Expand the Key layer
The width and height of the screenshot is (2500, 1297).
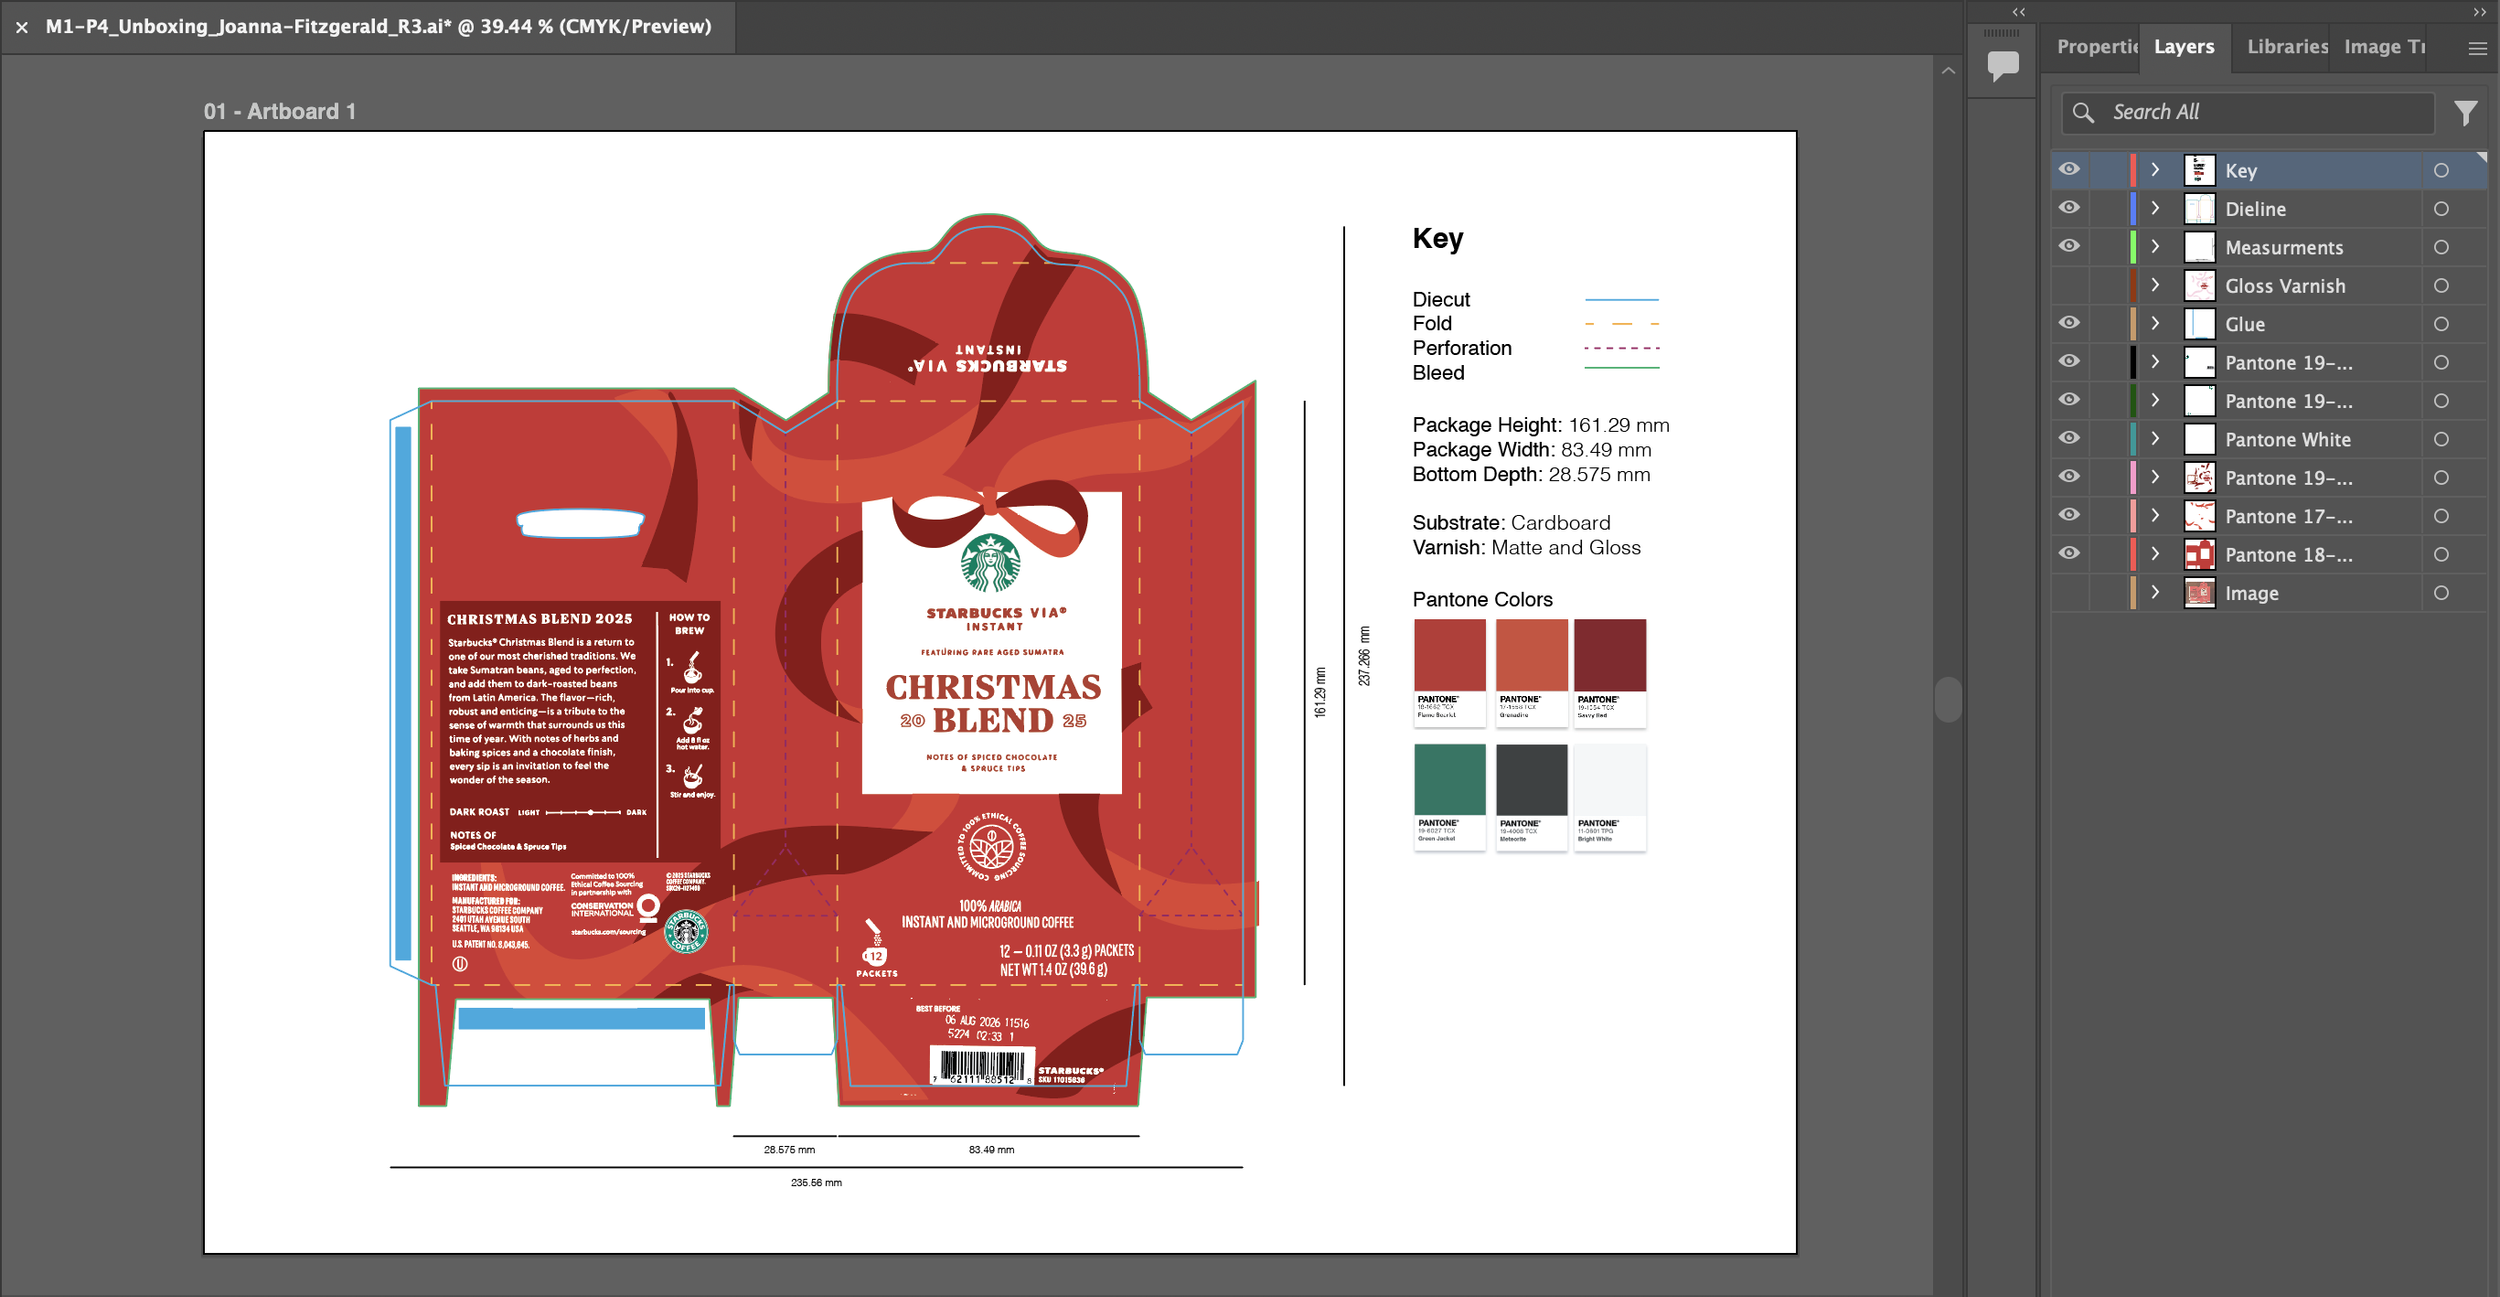point(2156,171)
